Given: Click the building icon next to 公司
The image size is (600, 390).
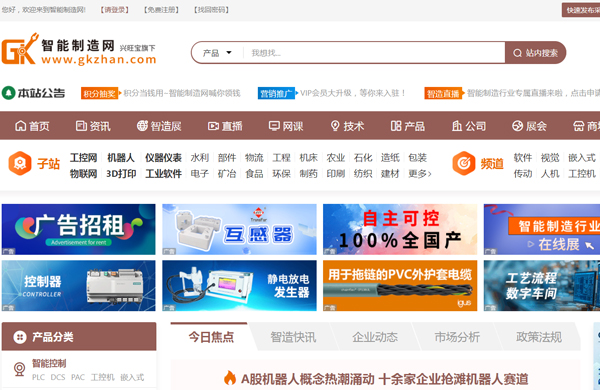Looking at the screenshot, I should 457,126.
